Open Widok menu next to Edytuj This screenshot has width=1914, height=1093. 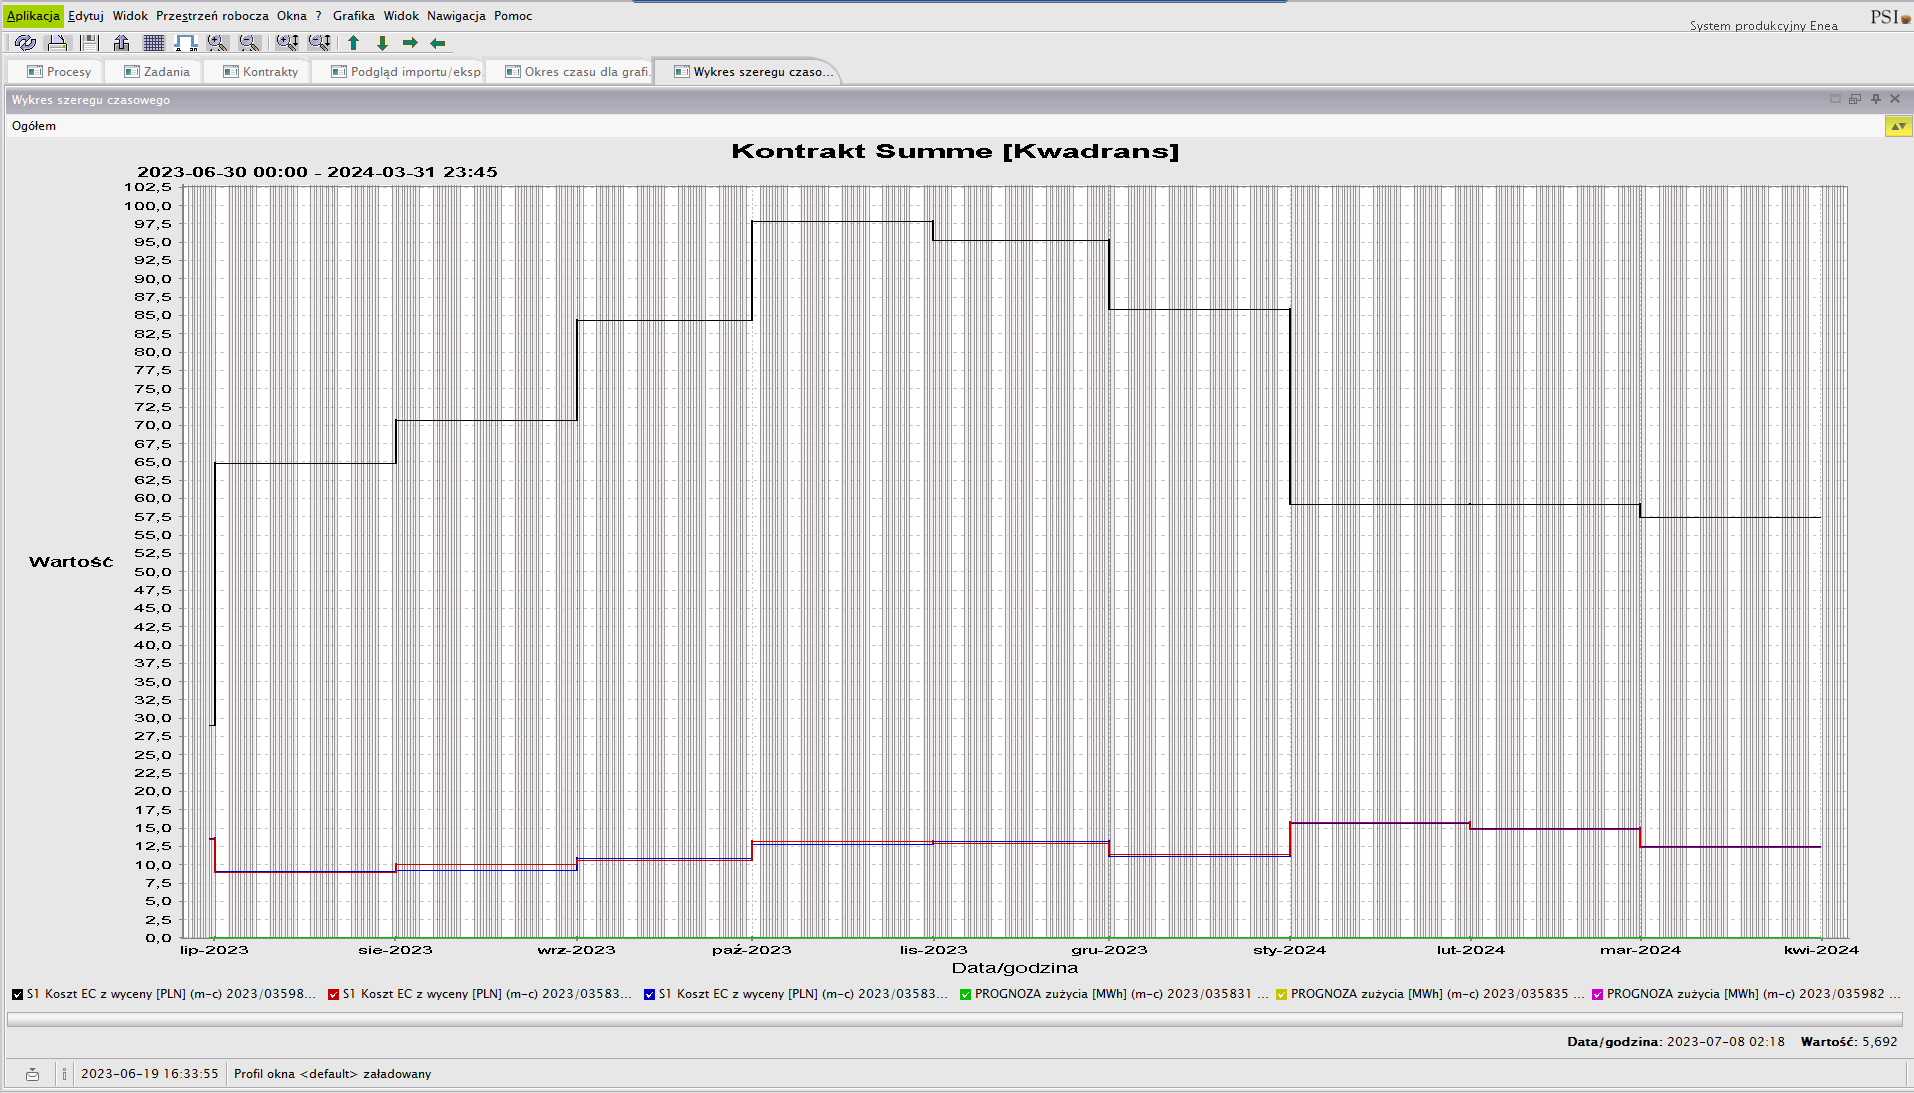(130, 16)
